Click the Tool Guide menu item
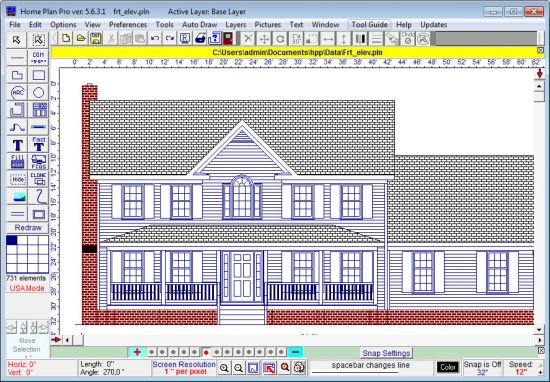Image resolution: width=550 pixels, height=382 pixels. point(369,25)
